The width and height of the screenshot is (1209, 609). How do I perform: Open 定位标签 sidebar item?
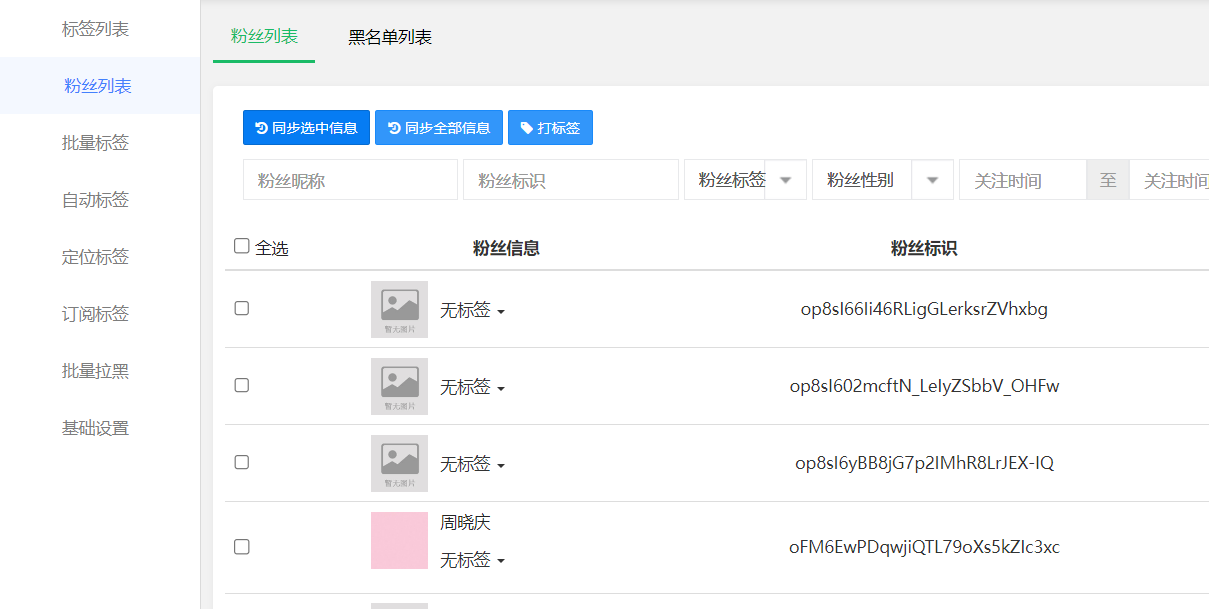(x=96, y=257)
